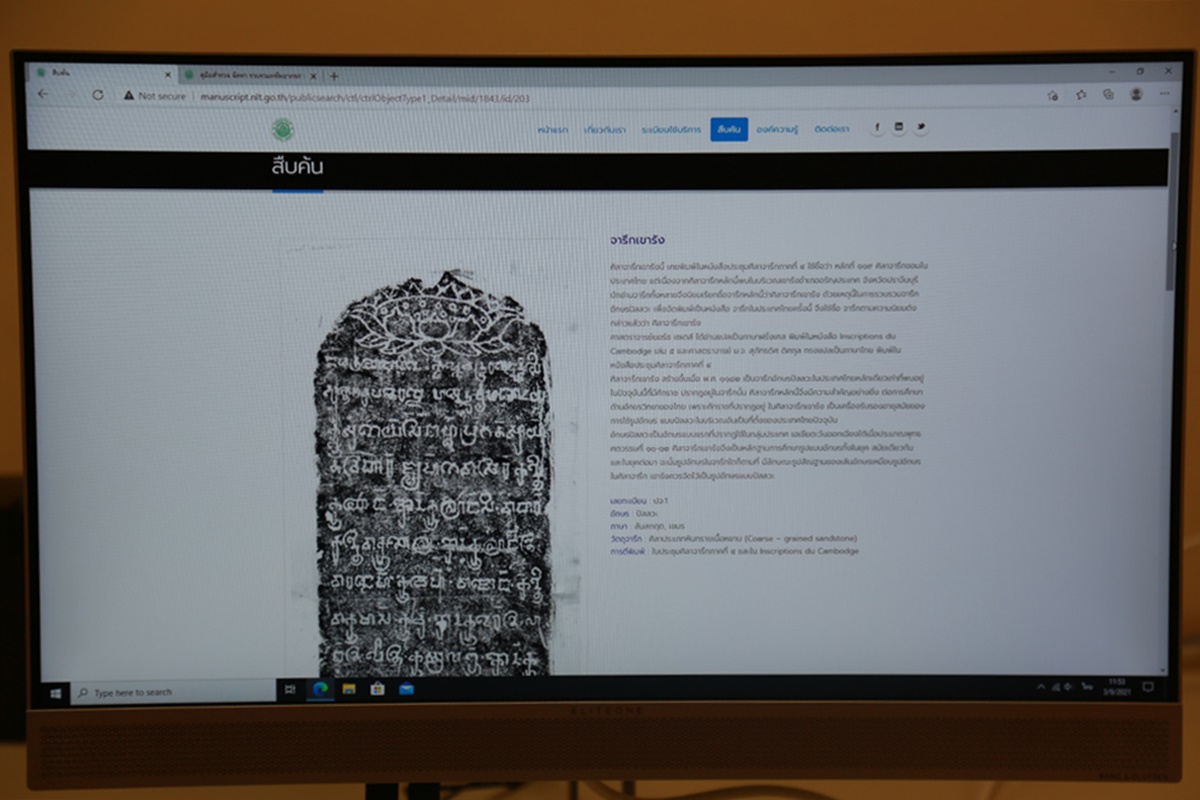Open the browser settings ellipsis menu
Viewport: 1200px width, 800px height.
click(1163, 94)
